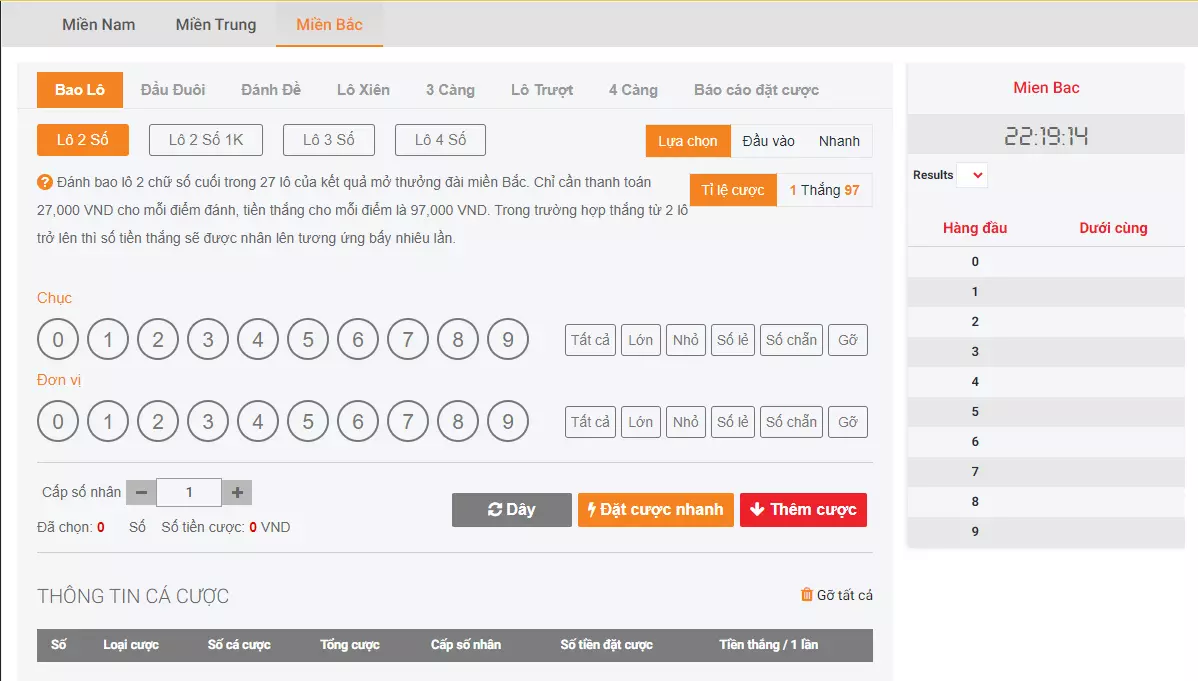
Task: Enable the Số chẵn filter for Đơn vị
Action: (x=791, y=421)
